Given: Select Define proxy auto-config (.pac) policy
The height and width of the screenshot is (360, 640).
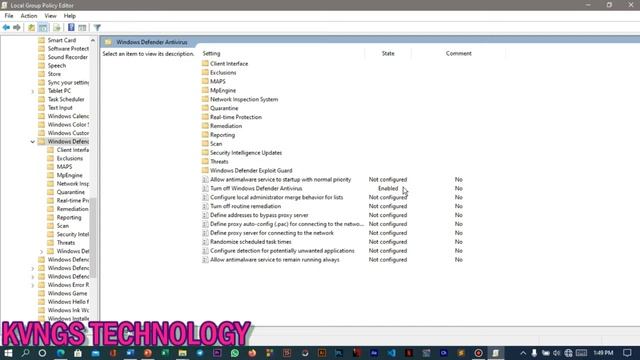Looking at the screenshot, I should (286, 224).
